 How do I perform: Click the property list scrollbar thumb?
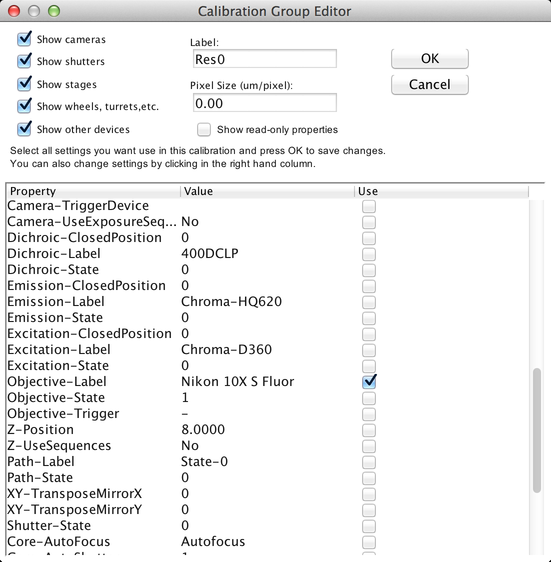pos(536,430)
